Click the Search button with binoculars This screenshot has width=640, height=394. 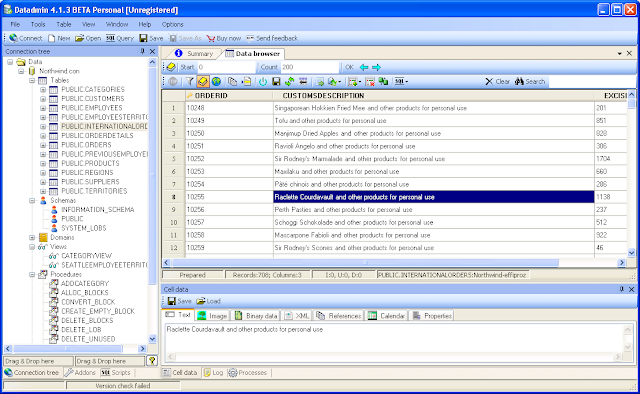[530, 82]
